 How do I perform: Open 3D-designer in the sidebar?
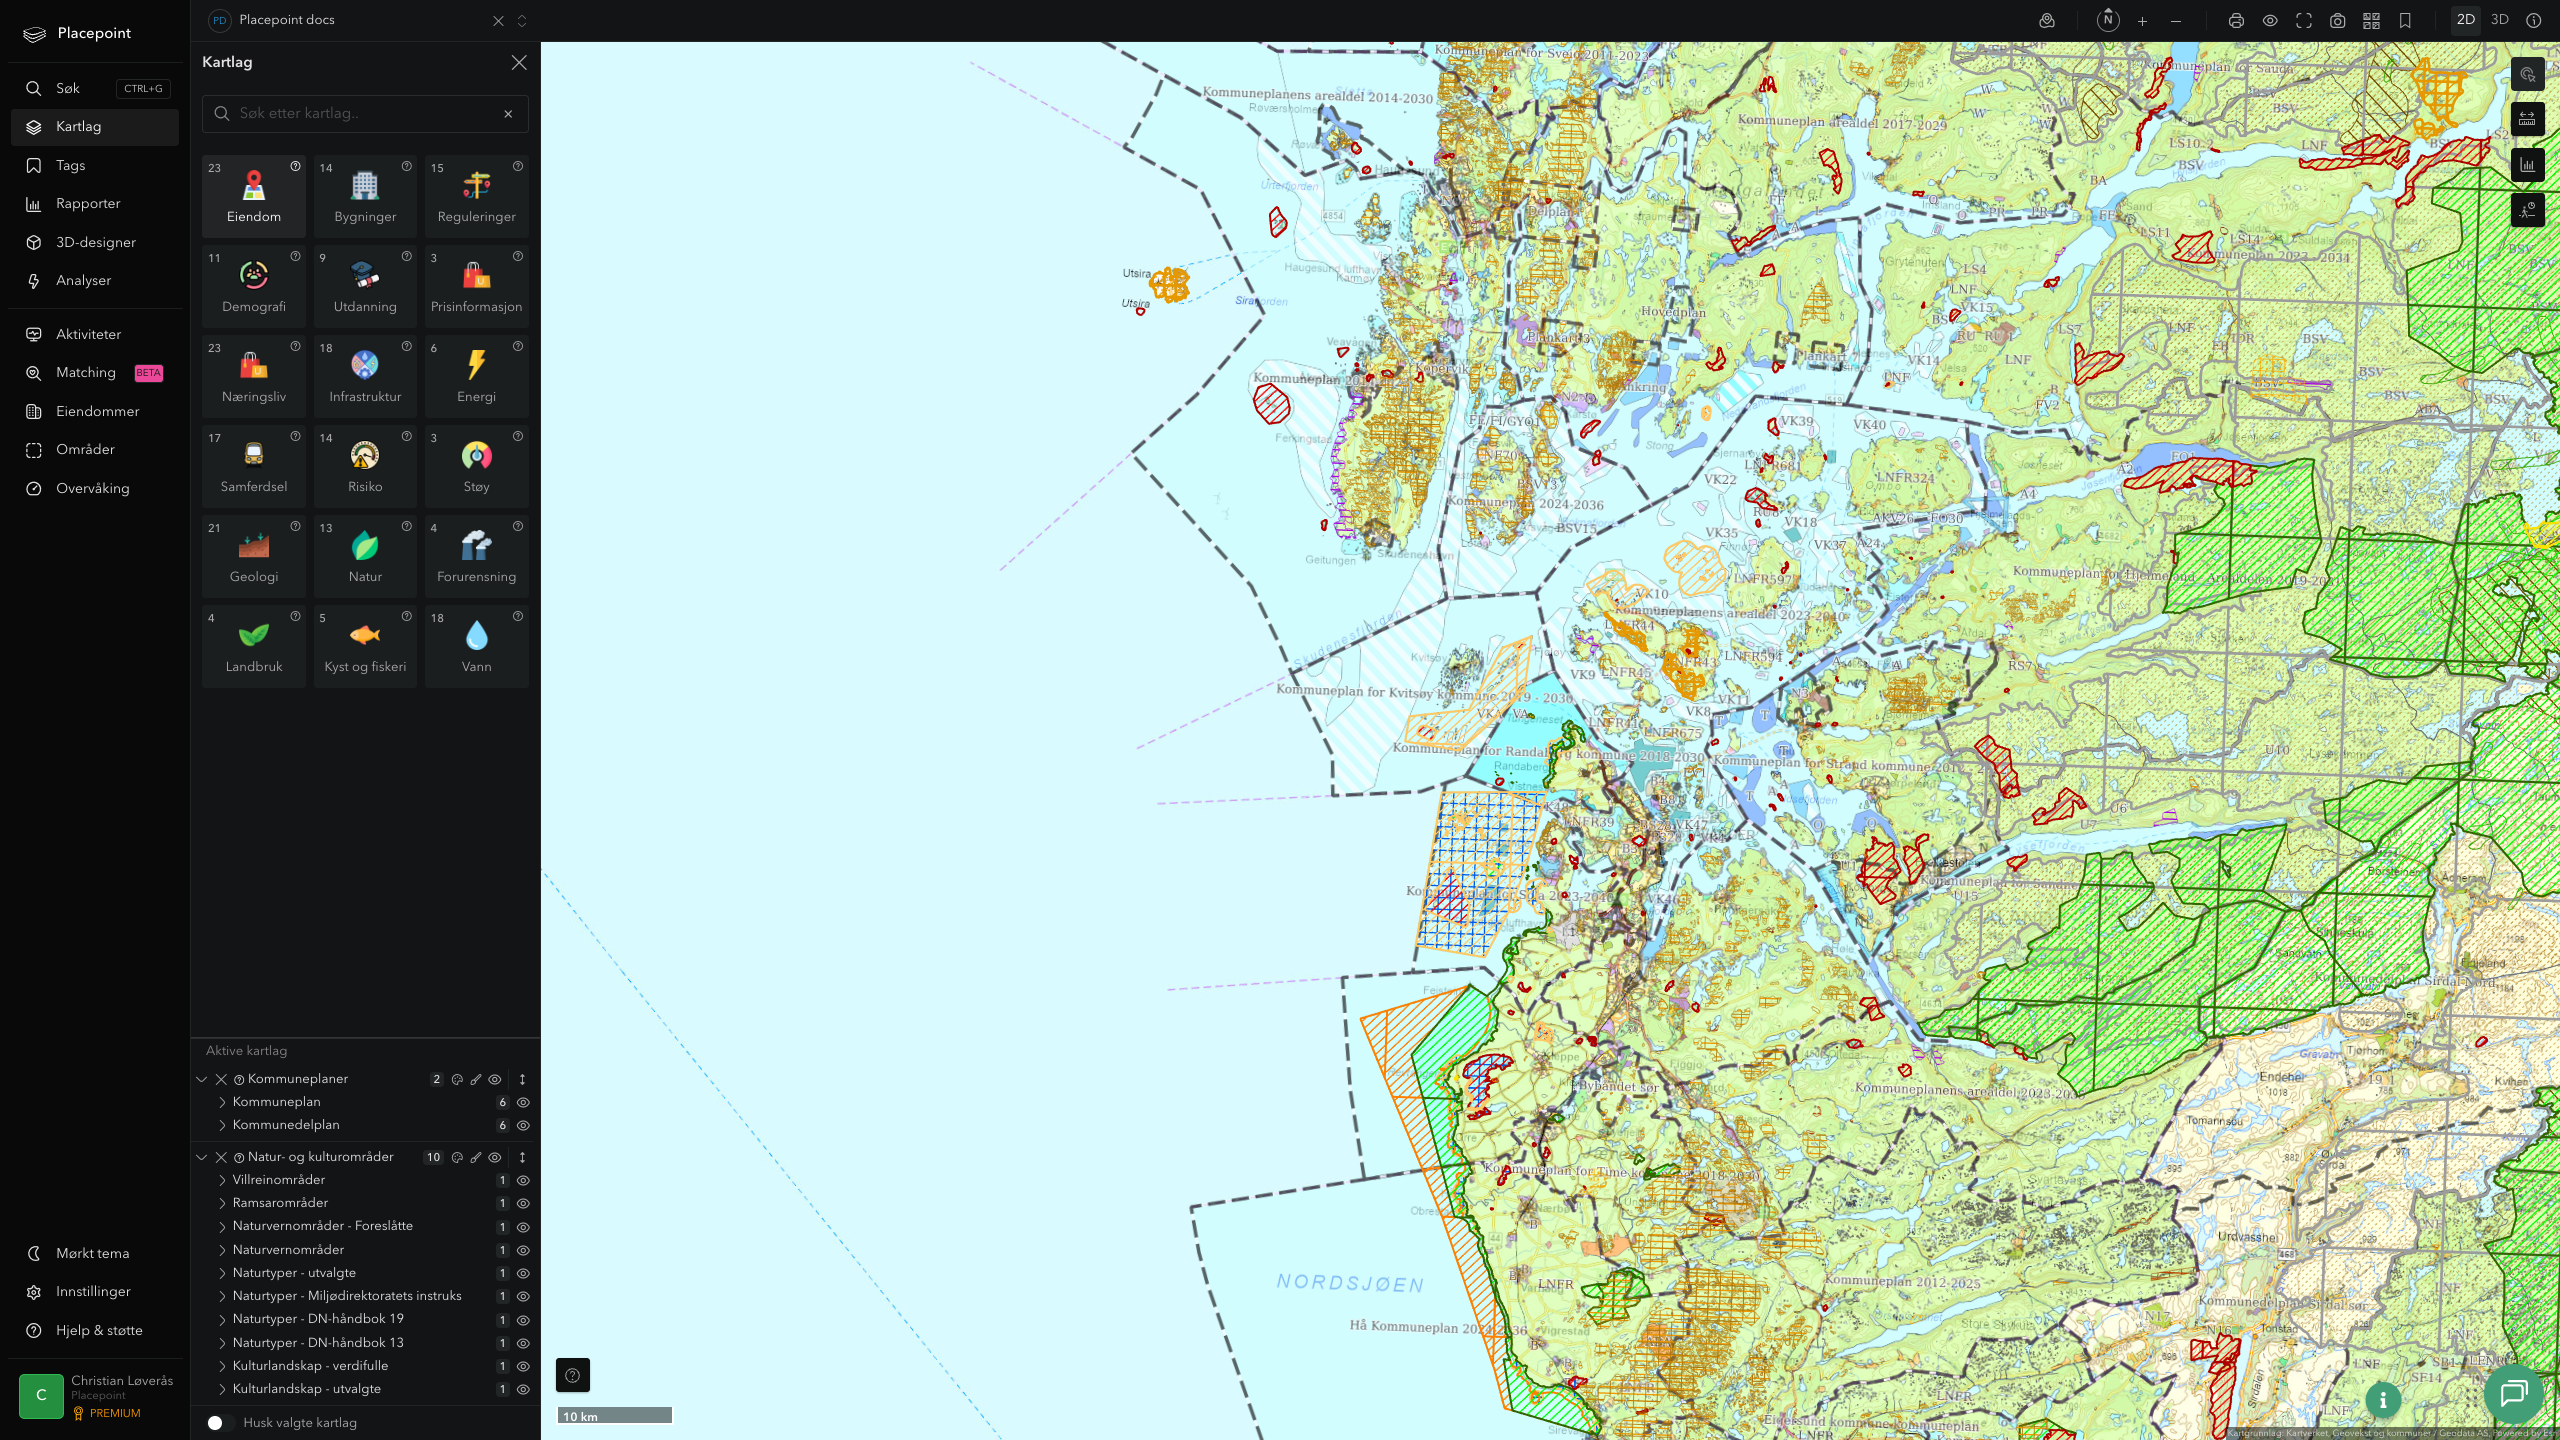(x=95, y=242)
